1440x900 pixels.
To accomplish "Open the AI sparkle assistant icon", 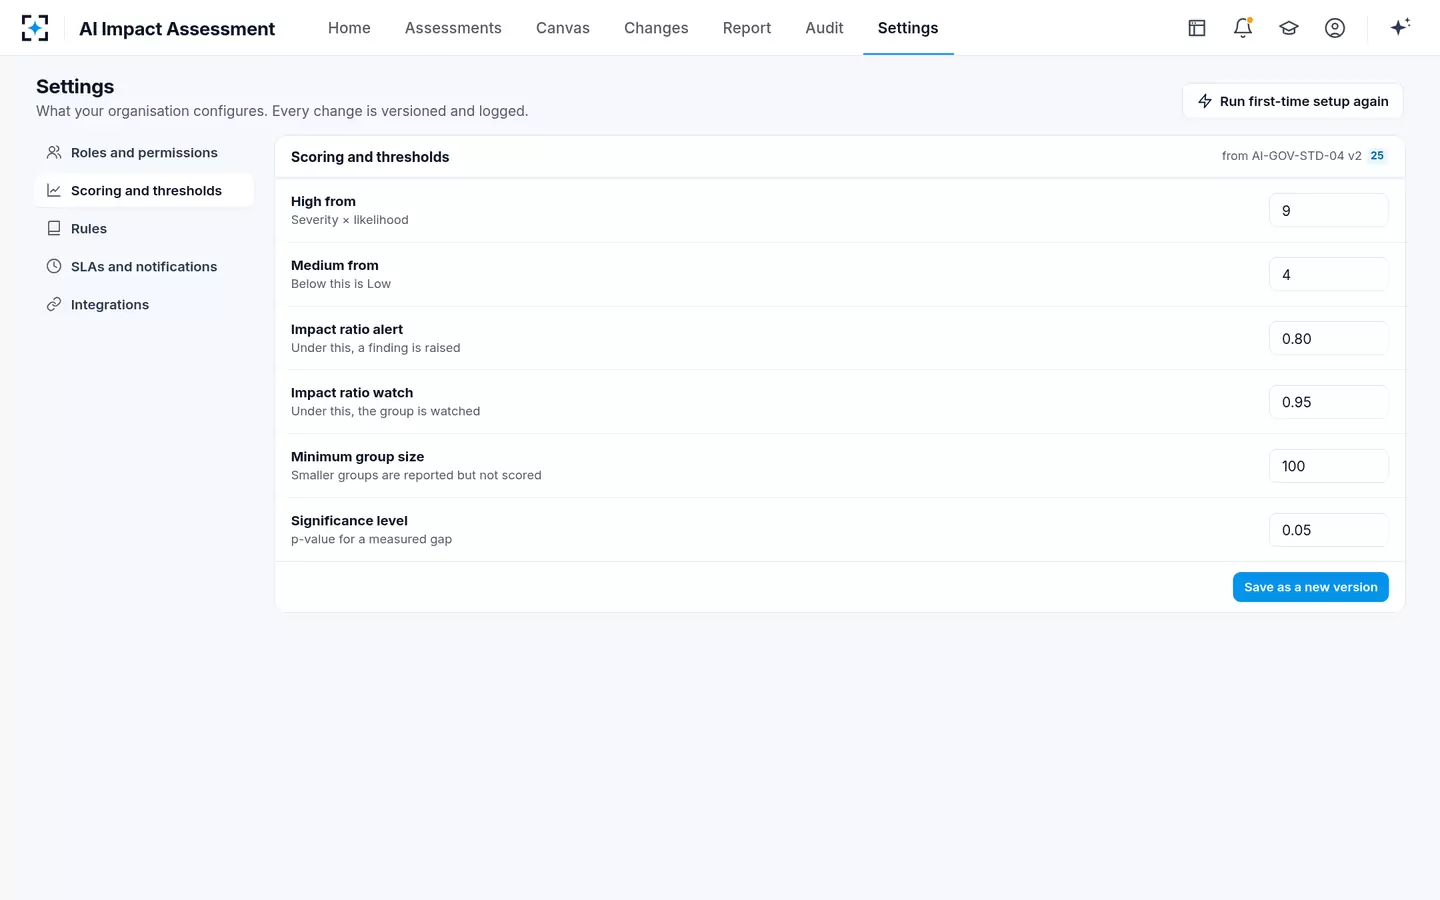I will [x=1400, y=27].
